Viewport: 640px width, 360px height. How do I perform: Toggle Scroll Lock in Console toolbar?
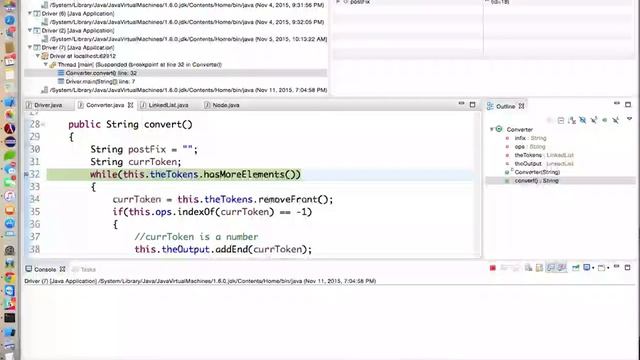click(x=539, y=268)
